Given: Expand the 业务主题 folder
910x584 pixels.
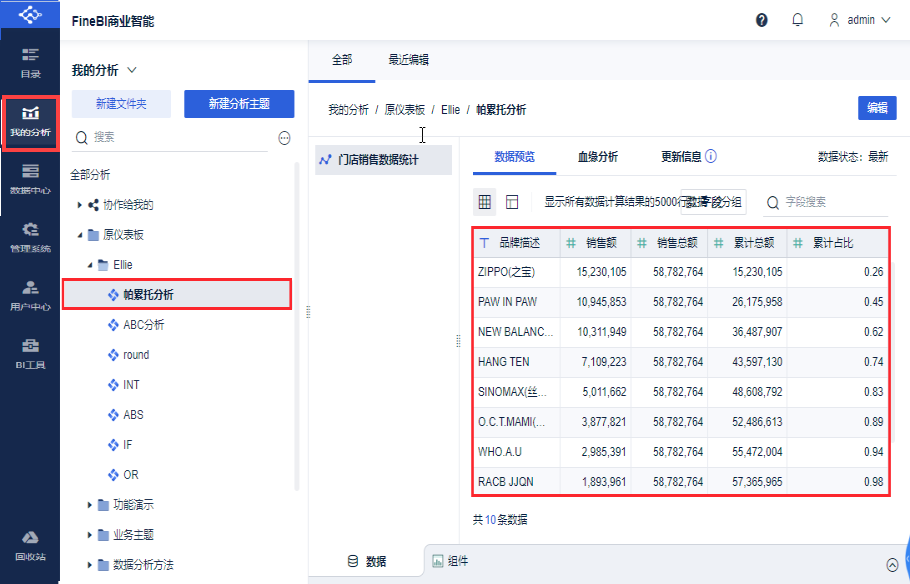Looking at the screenshot, I should [x=89, y=535].
